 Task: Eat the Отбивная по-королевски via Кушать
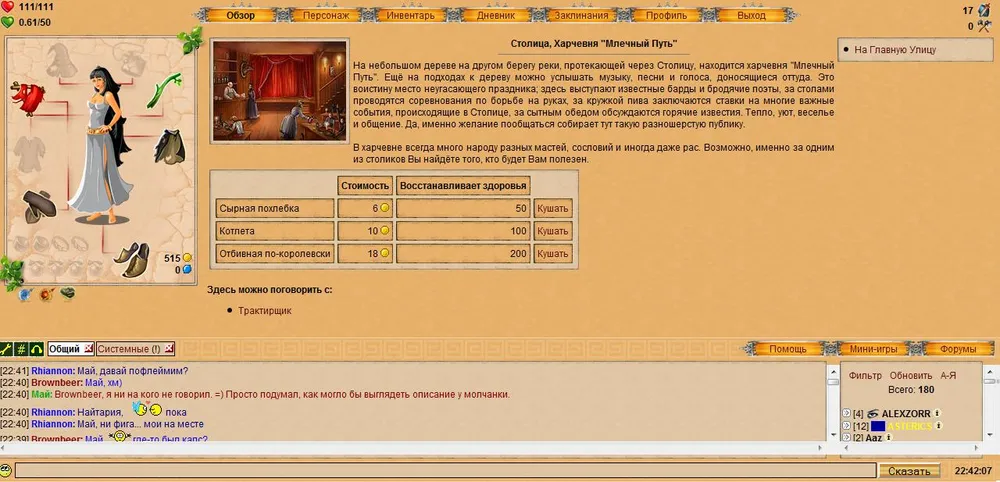pos(552,253)
